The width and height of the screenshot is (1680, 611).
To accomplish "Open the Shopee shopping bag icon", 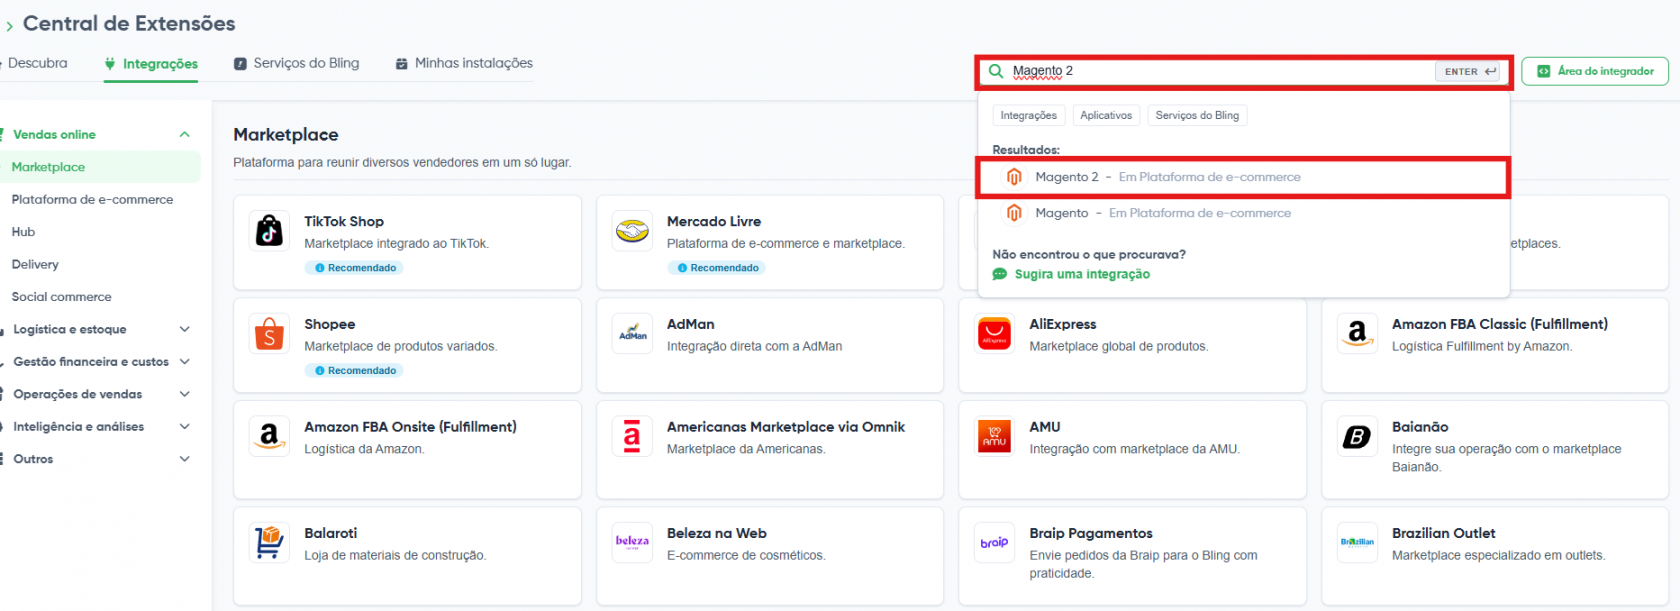I will point(269,334).
